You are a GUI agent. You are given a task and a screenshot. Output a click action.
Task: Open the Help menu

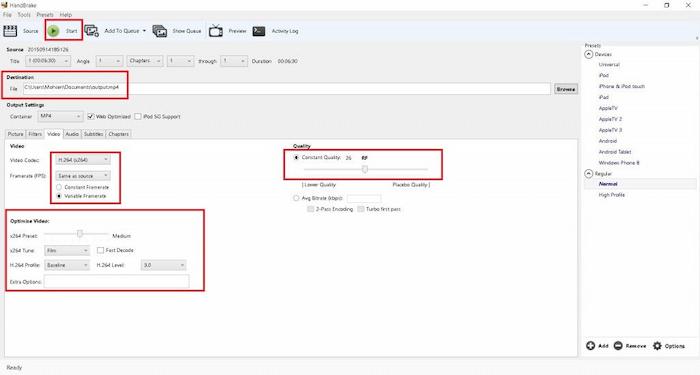click(66, 15)
